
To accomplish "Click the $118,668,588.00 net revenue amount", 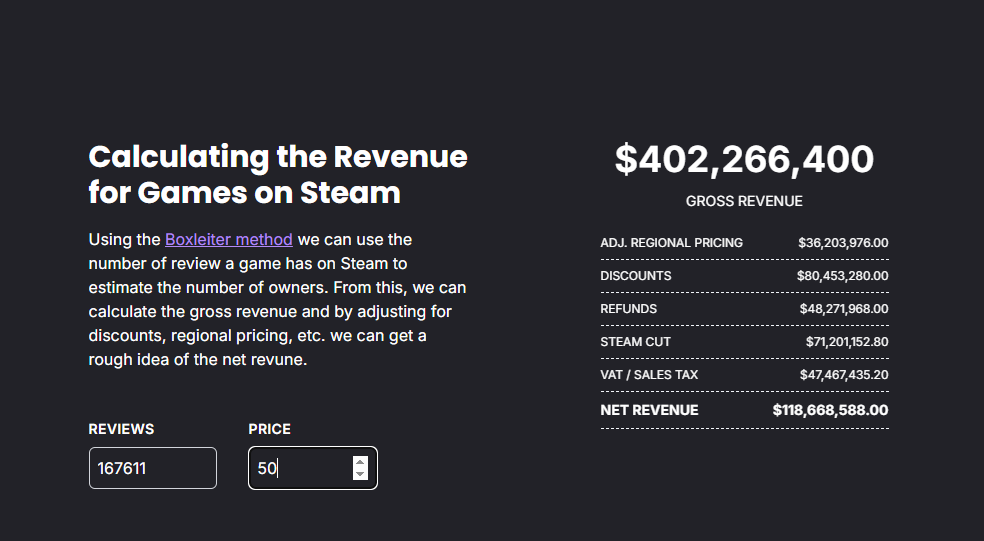I will pos(830,410).
